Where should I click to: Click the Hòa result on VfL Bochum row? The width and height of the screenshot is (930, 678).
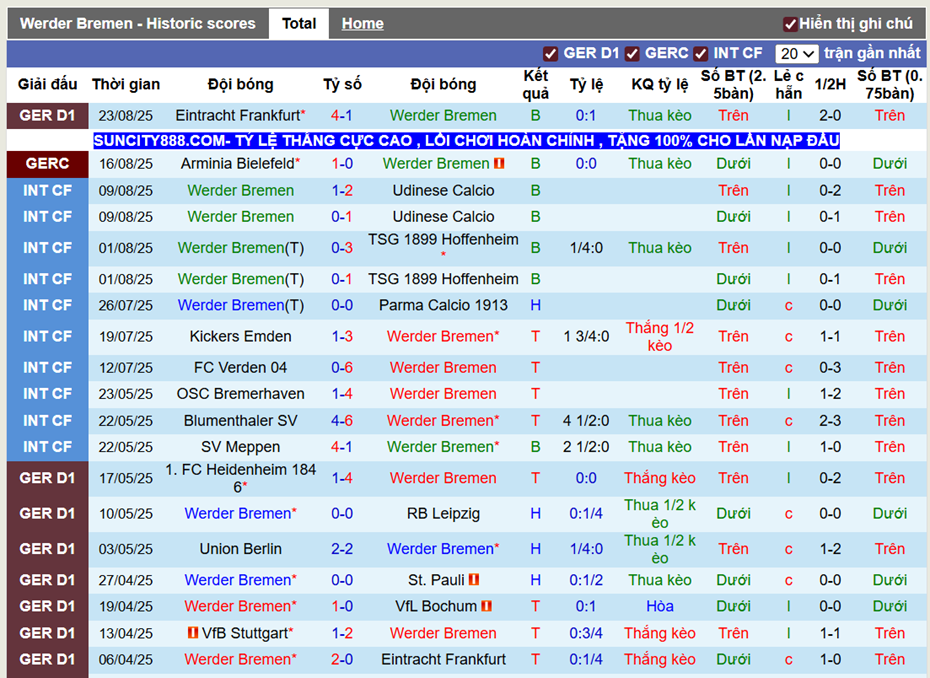pos(660,606)
